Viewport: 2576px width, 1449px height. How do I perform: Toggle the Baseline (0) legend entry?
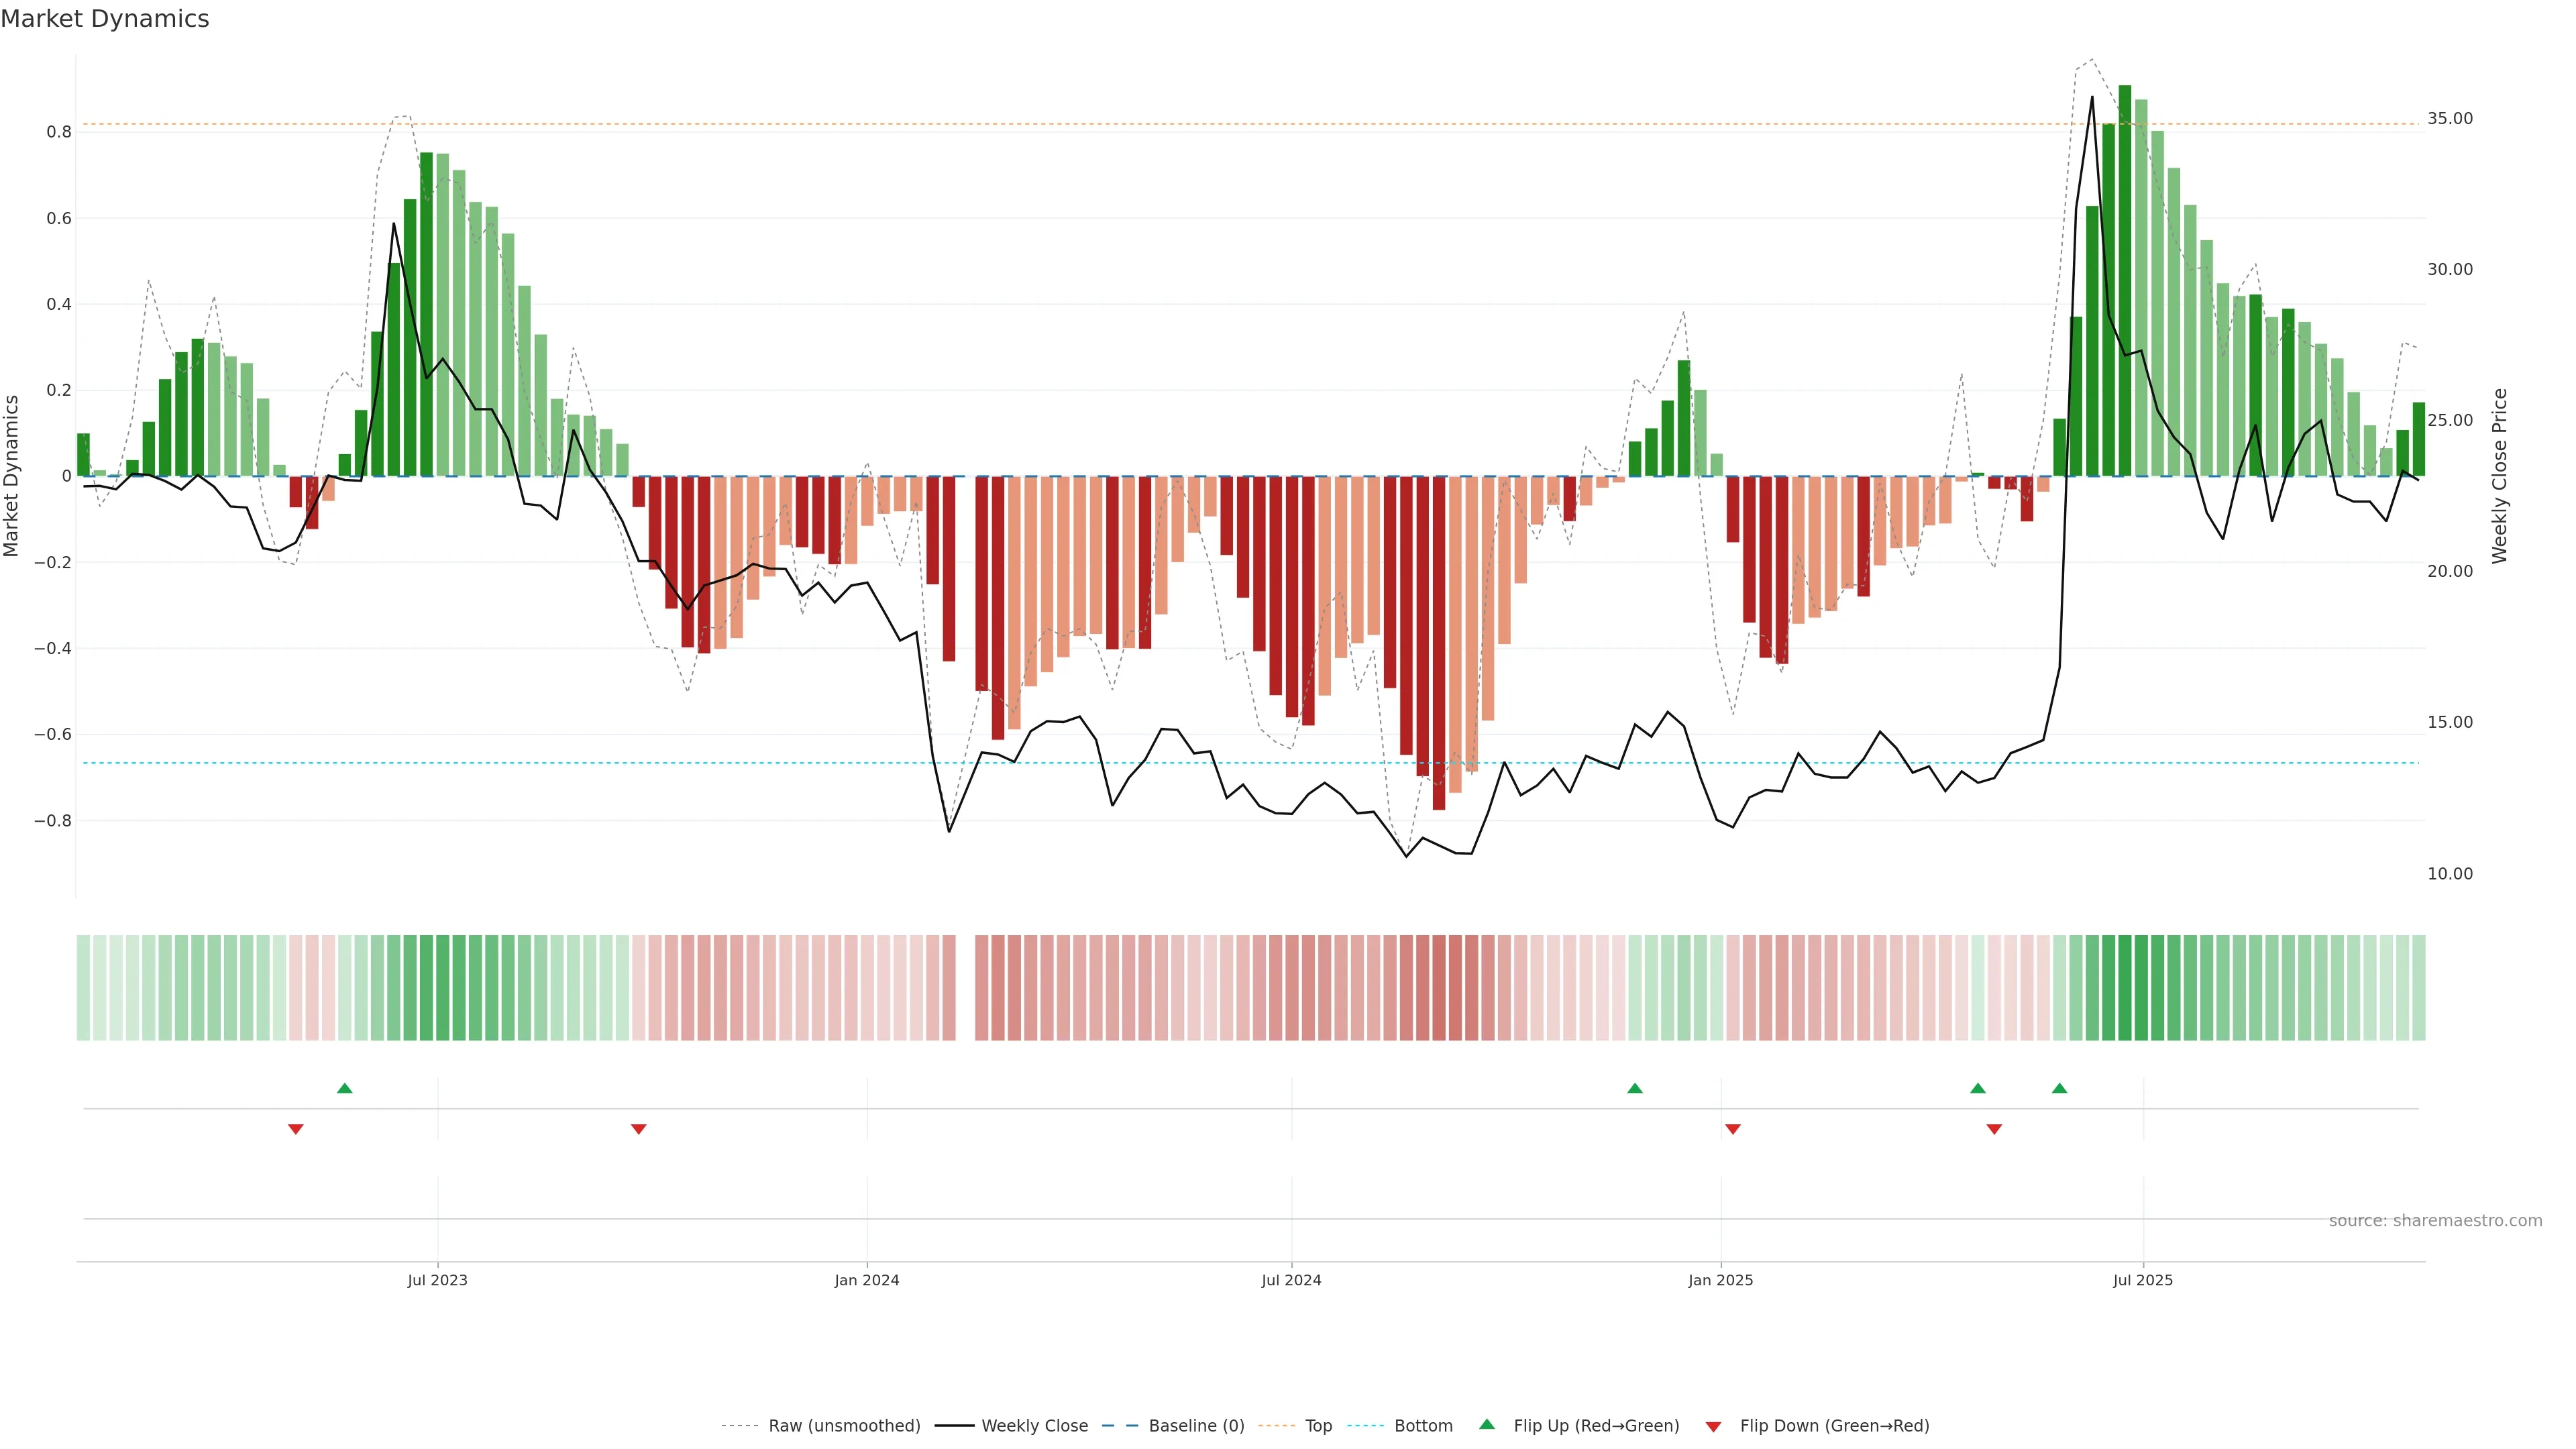coord(1196,1426)
